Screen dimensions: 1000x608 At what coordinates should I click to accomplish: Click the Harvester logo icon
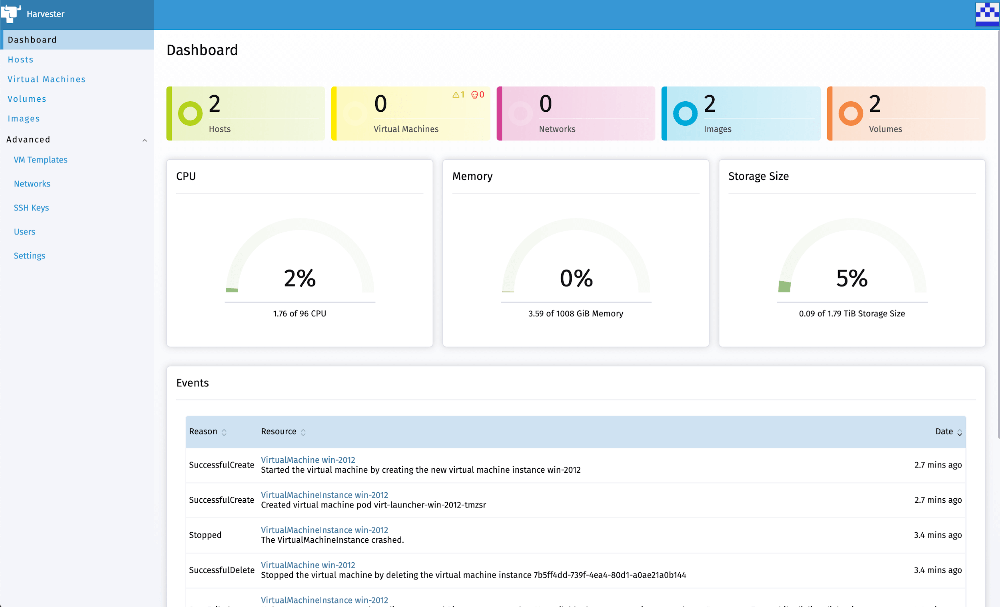click(x=12, y=15)
